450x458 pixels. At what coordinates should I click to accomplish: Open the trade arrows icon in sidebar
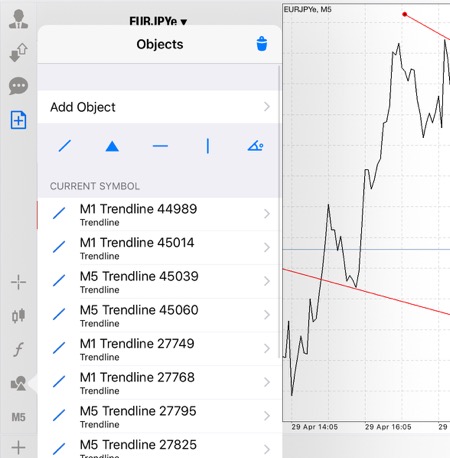(x=18, y=52)
